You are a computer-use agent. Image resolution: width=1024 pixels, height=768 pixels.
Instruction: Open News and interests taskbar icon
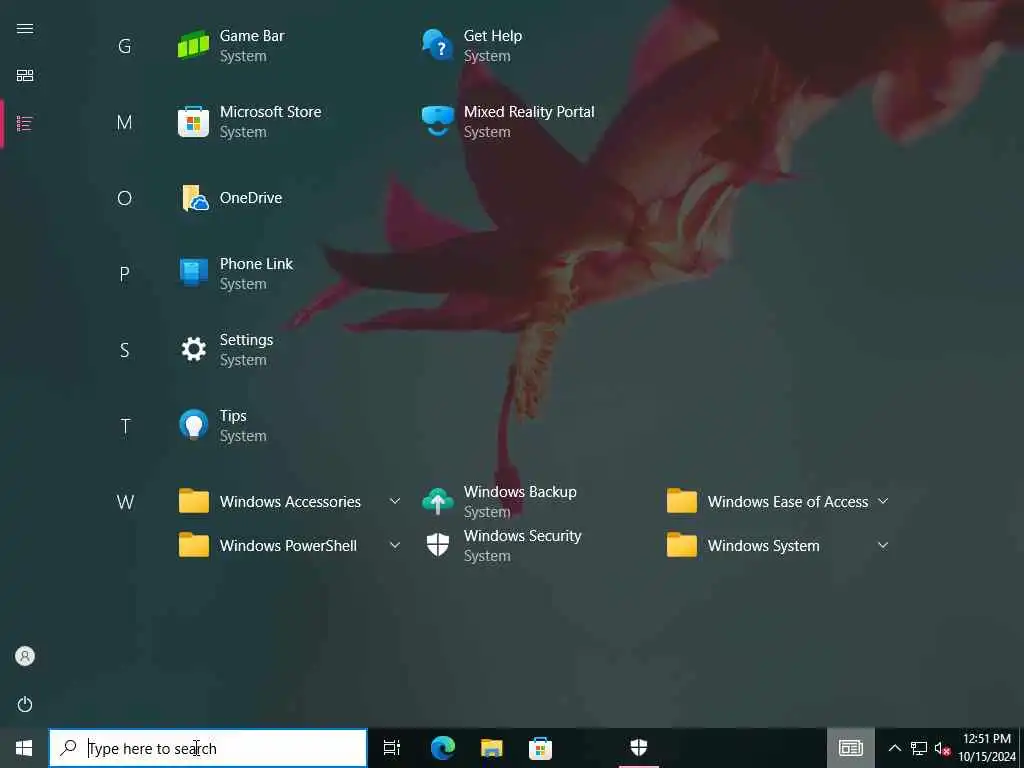pyautogui.click(x=851, y=748)
